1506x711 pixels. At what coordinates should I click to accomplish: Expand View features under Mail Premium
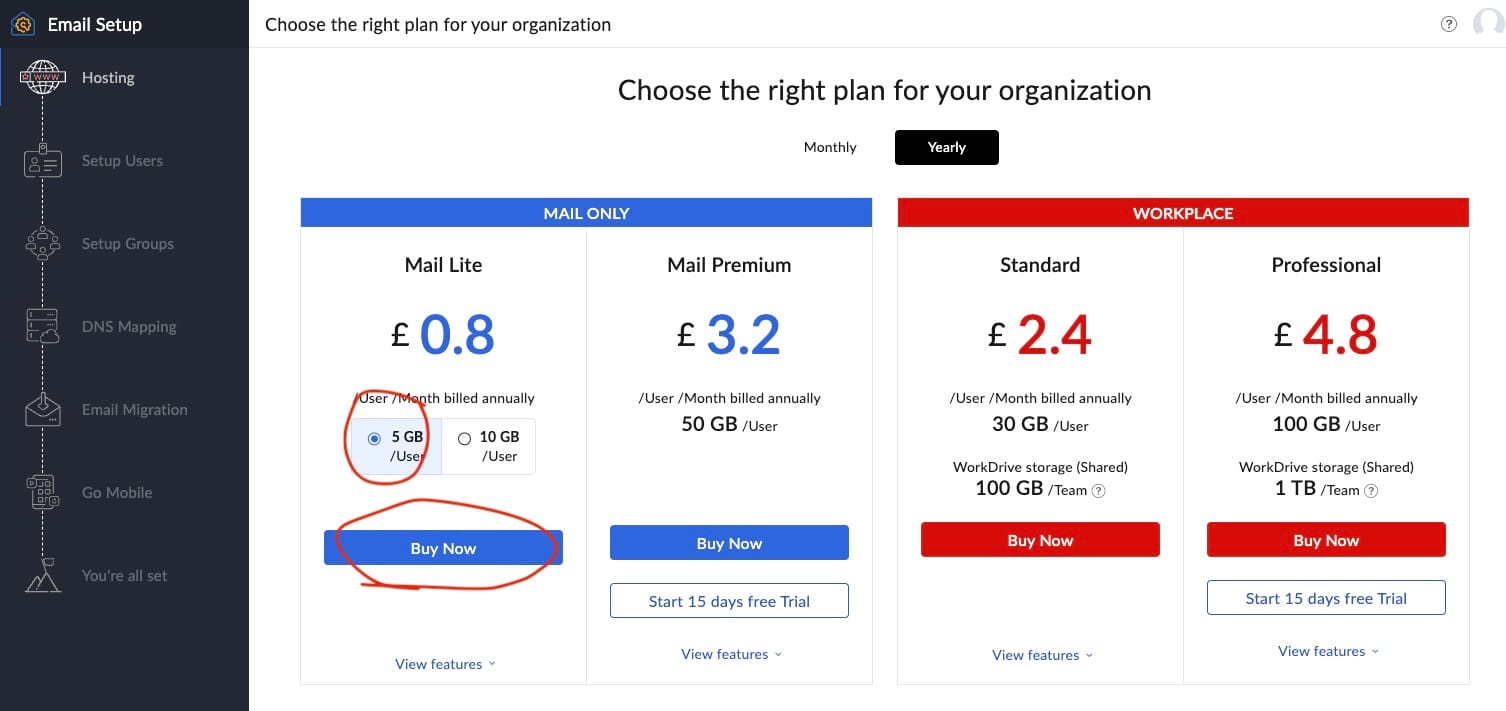click(731, 654)
